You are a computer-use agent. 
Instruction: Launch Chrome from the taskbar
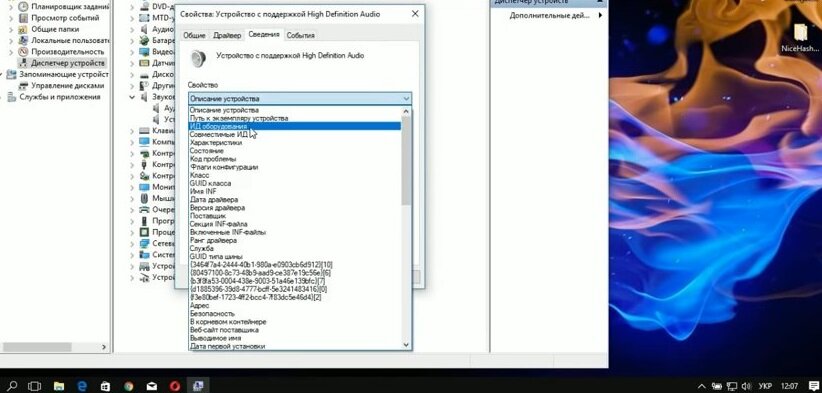coord(128,386)
